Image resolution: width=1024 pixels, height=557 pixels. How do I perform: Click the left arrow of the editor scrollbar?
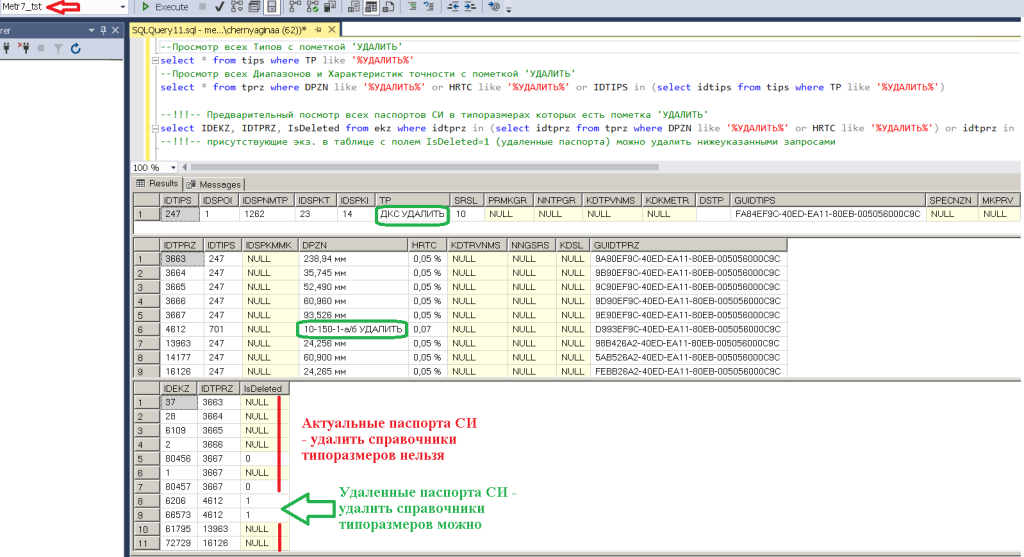(185, 167)
